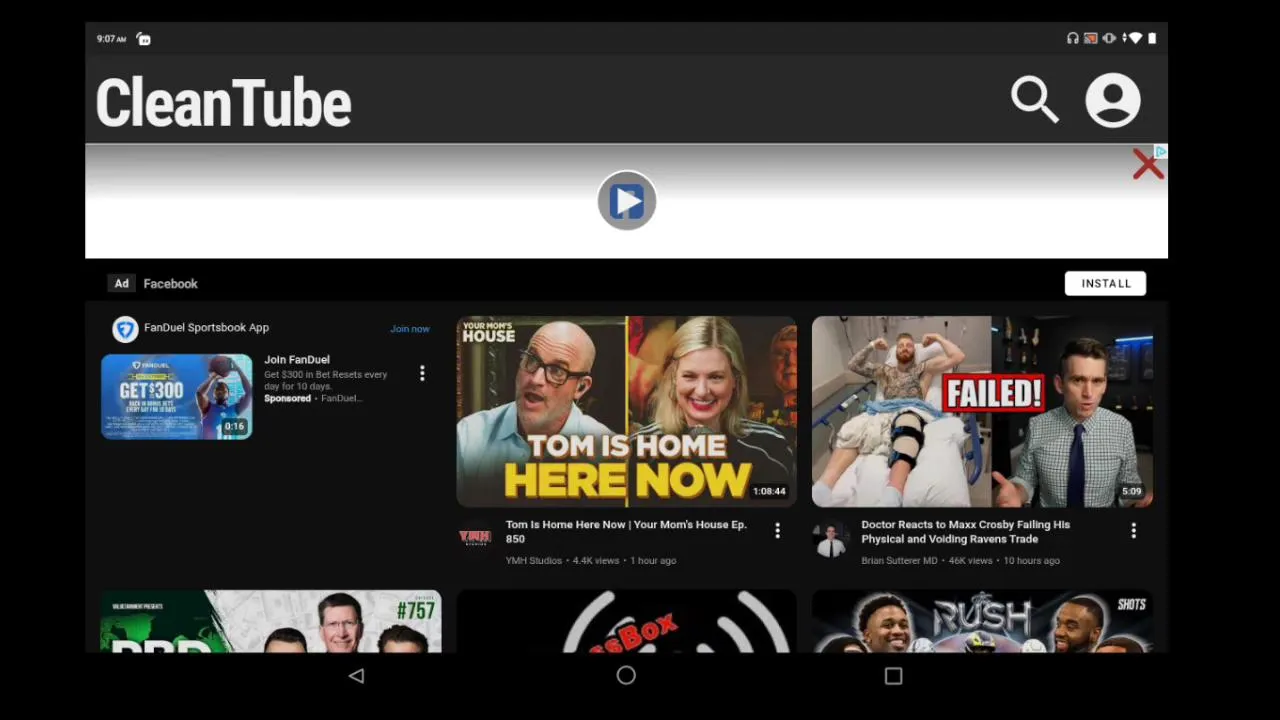Click the CleanTube app title
The height and width of the screenshot is (720, 1280).
(223, 102)
